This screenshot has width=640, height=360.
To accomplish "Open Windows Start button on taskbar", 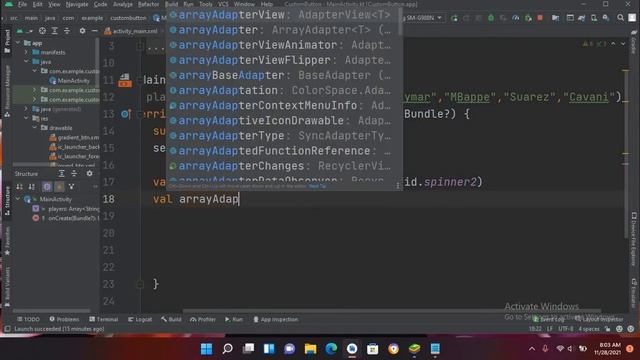I will tap(207, 349).
